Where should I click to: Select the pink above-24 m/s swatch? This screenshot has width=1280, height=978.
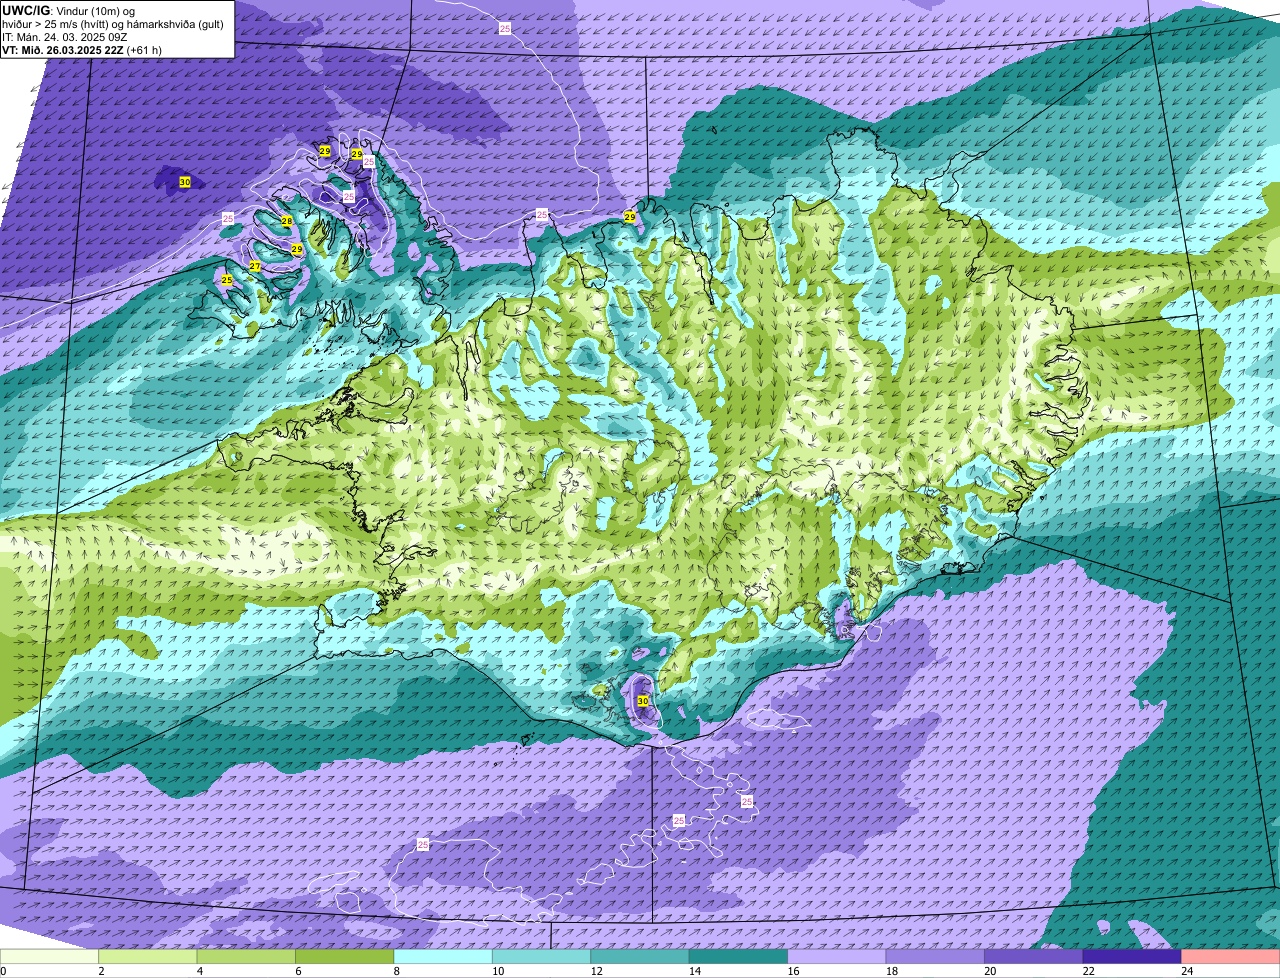pyautogui.click(x=1230, y=956)
